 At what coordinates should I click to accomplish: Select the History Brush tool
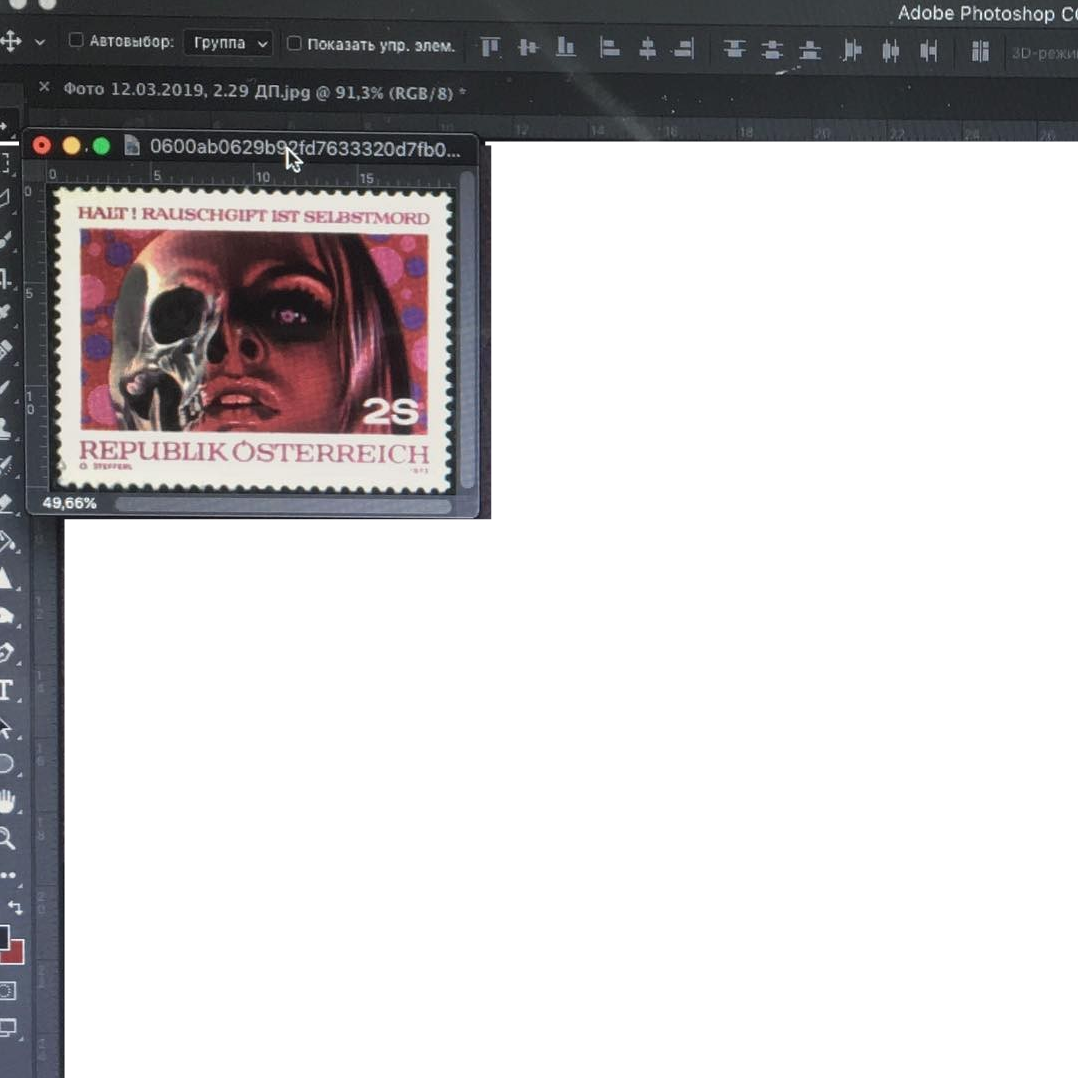click(6, 465)
